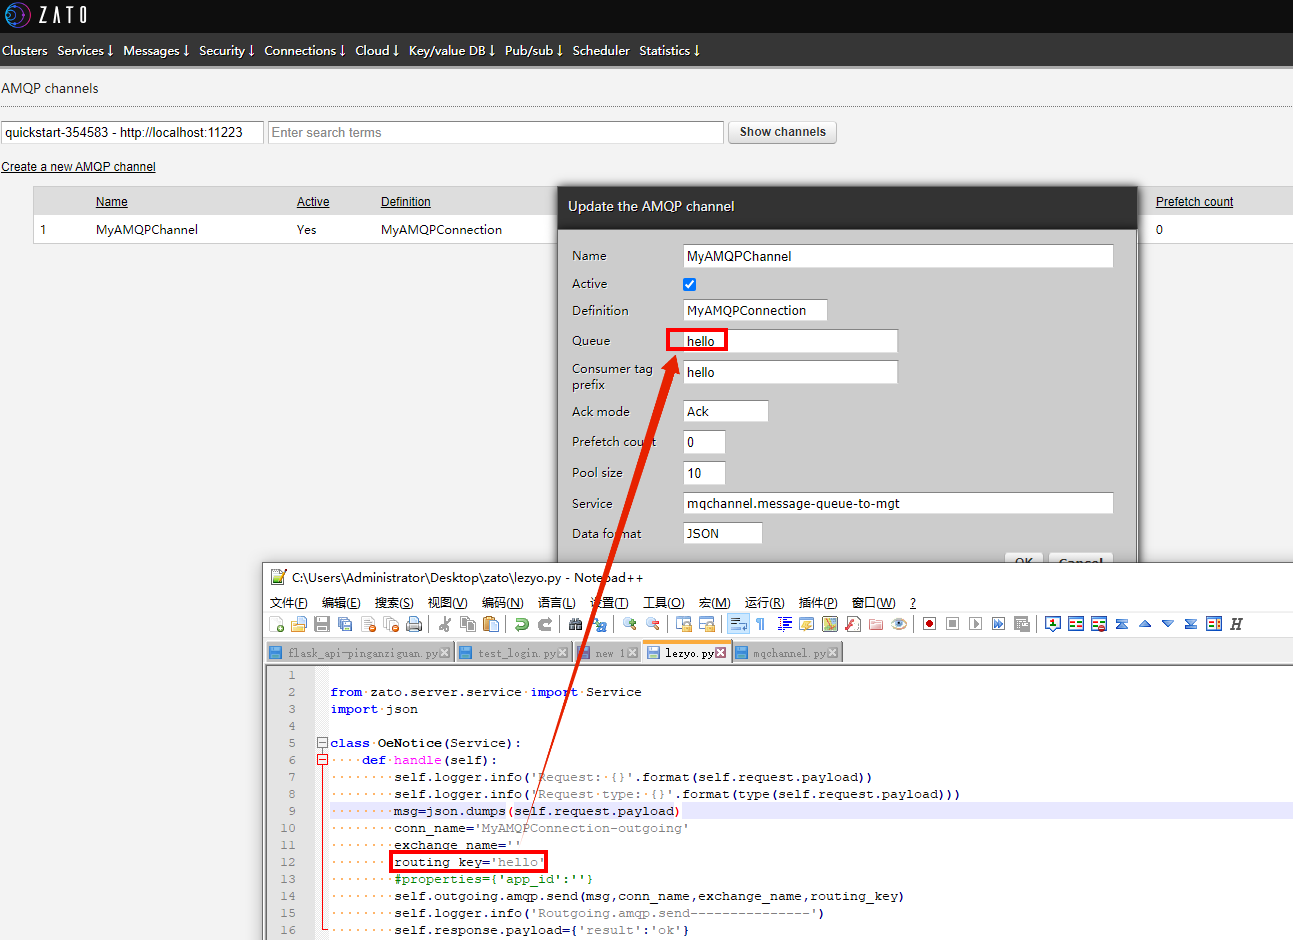Click the Monitoring eye icon in toolbar
The width and height of the screenshot is (1293, 940).
point(899,624)
